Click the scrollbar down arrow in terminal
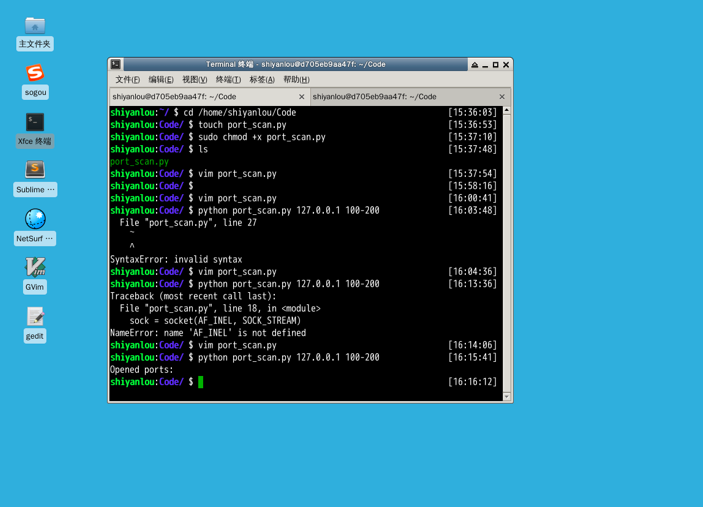703x507 pixels. [x=507, y=397]
